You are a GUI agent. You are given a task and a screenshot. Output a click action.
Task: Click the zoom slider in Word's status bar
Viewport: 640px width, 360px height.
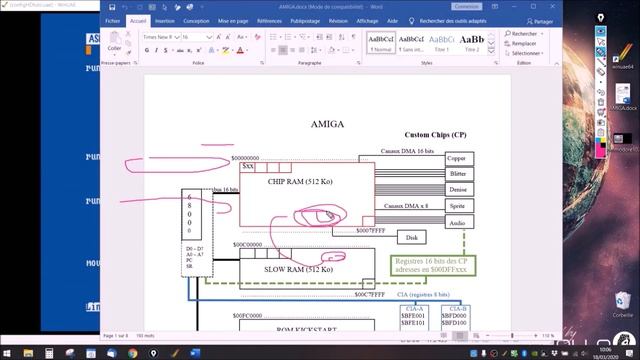click(x=512, y=336)
